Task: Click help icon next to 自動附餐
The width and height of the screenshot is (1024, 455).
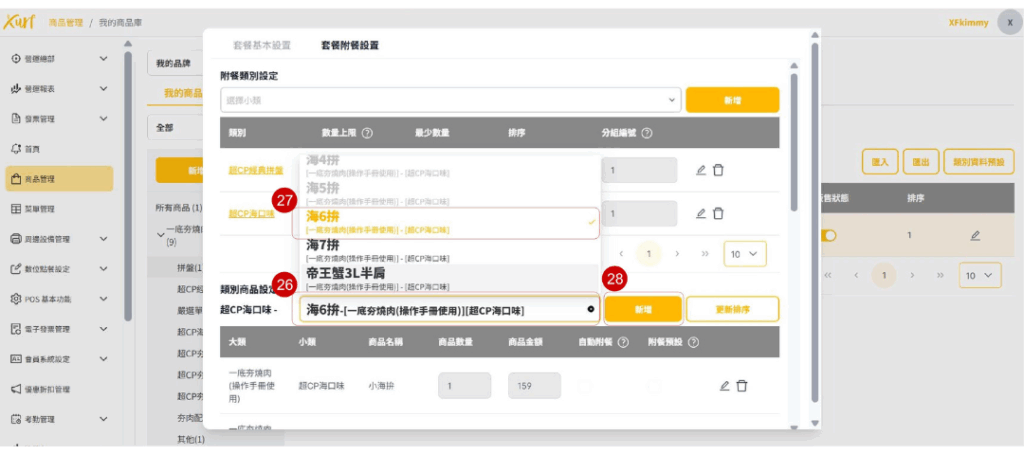Action: [623, 342]
